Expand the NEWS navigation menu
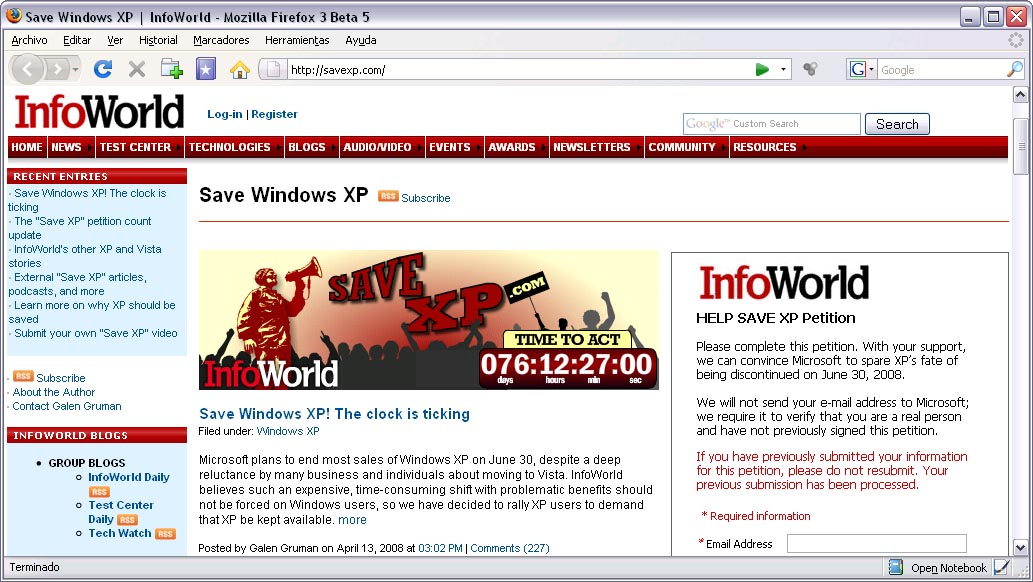The width and height of the screenshot is (1033, 582). tap(70, 147)
